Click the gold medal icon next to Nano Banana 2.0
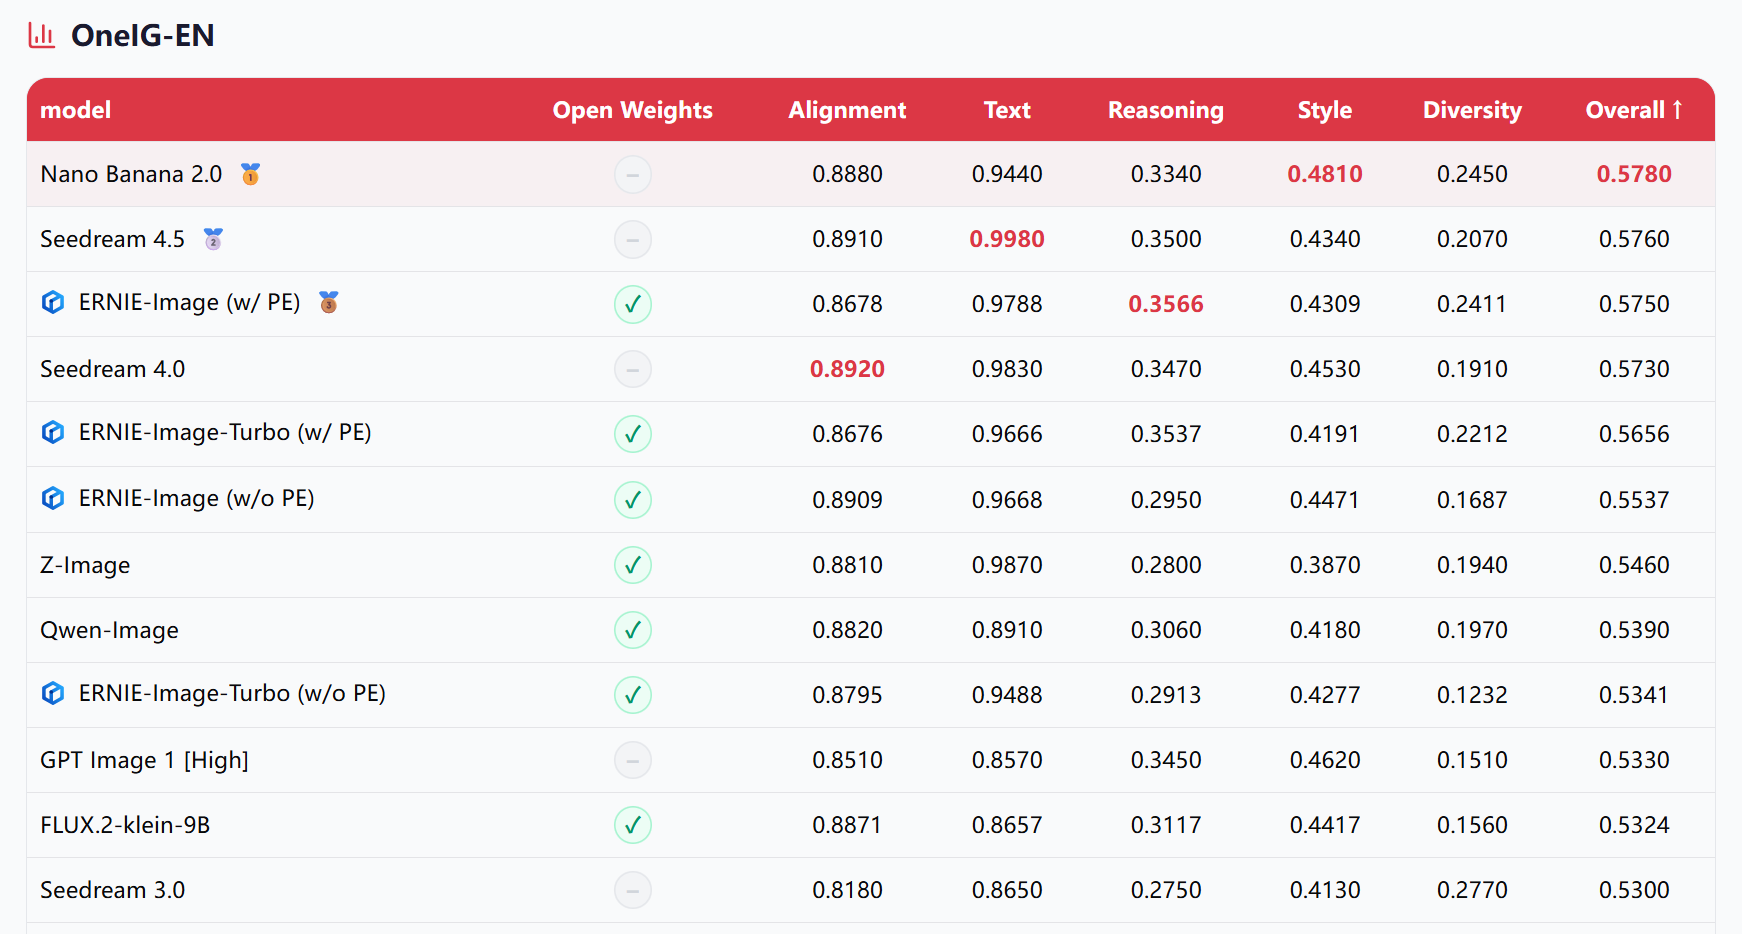 [x=250, y=174]
